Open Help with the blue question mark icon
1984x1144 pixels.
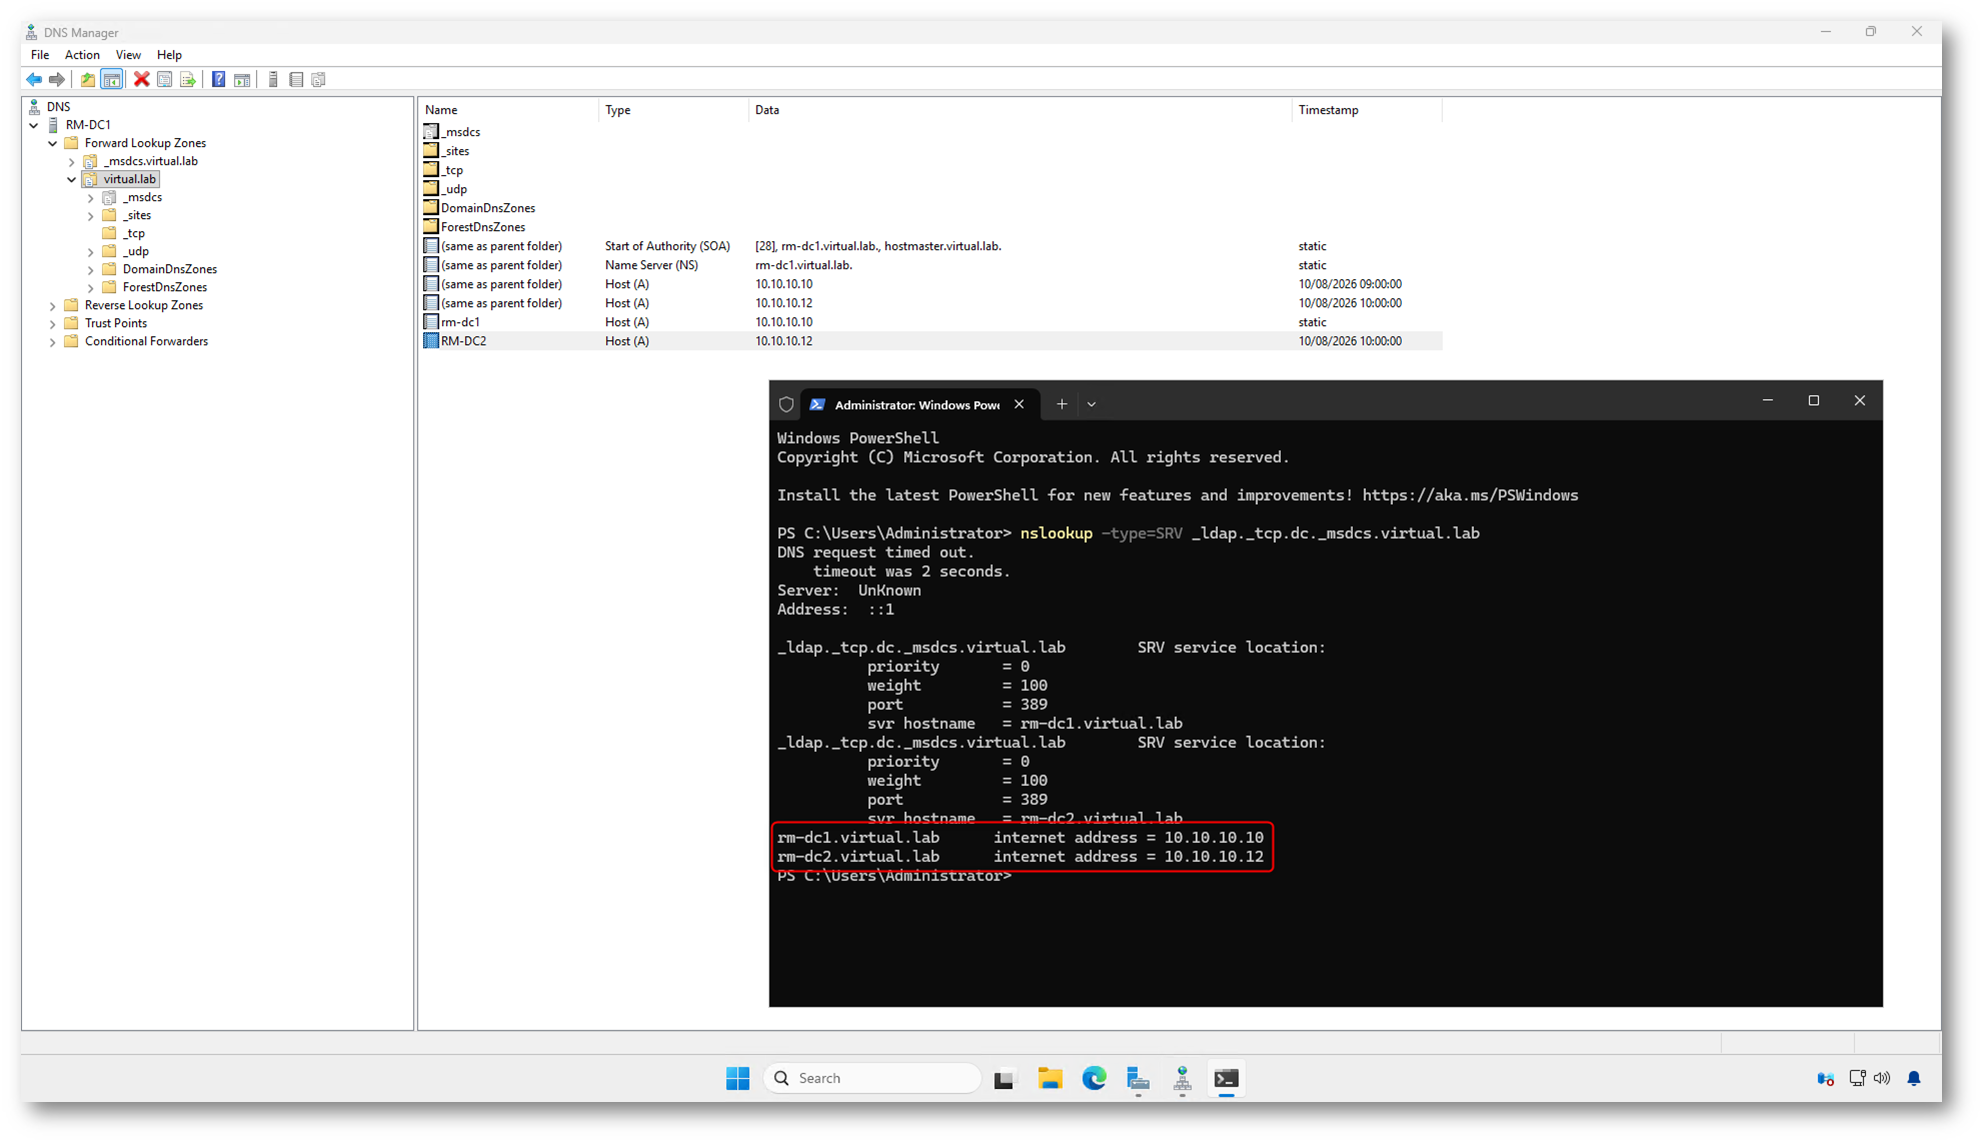click(218, 79)
